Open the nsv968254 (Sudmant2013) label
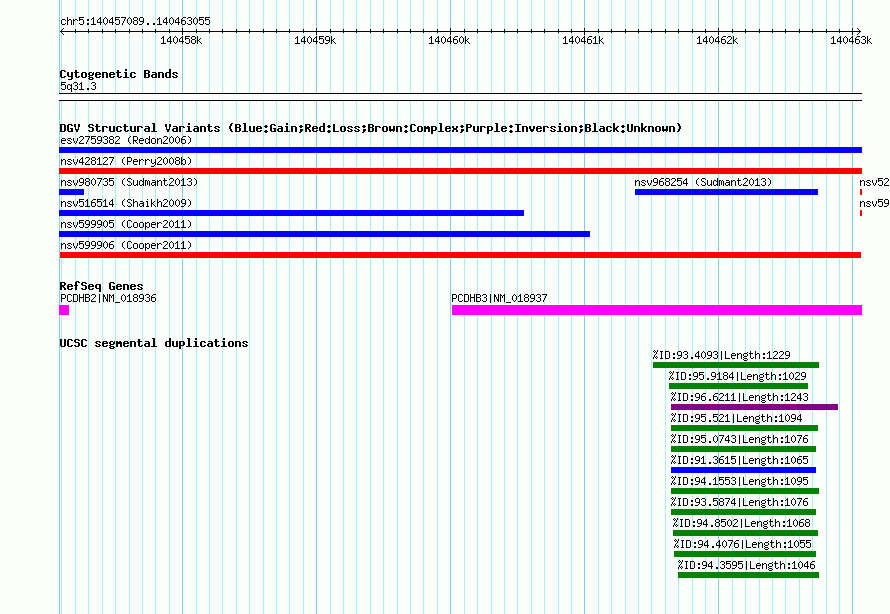The height and width of the screenshot is (614, 890). [x=703, y=182]
